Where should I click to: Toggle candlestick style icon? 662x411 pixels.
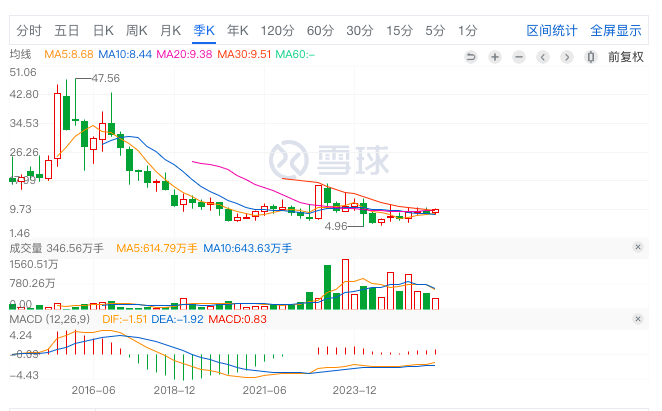591,57
